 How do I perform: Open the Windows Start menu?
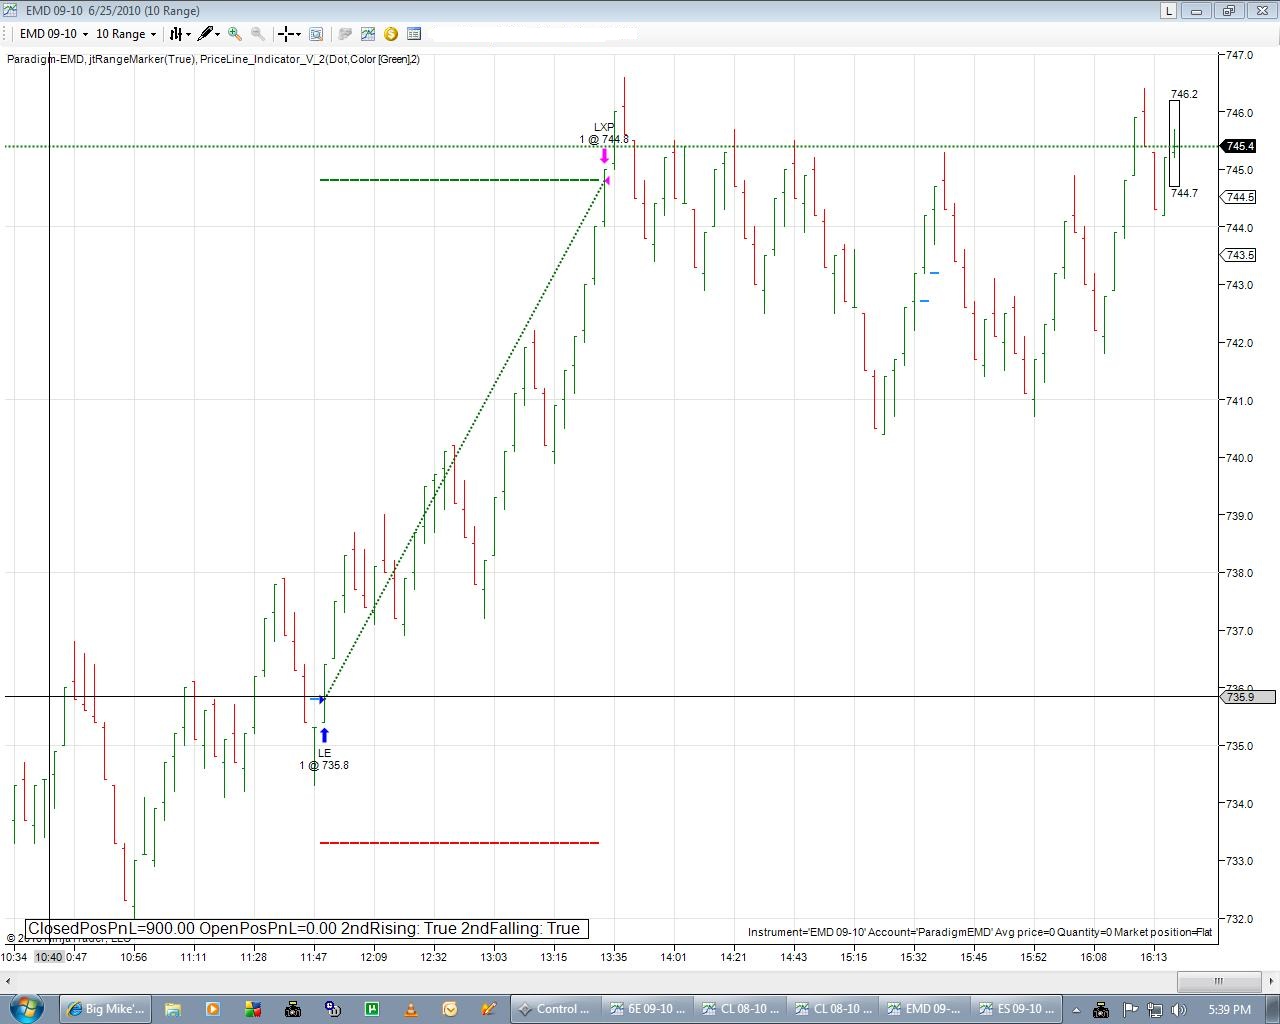(x=27, y=1008)
